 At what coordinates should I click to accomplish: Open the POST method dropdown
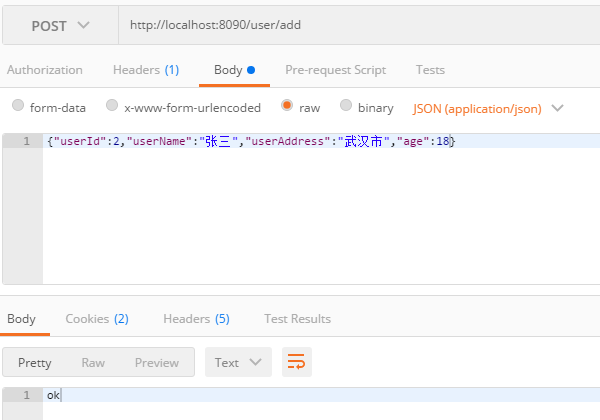click(x=60, y=26)
